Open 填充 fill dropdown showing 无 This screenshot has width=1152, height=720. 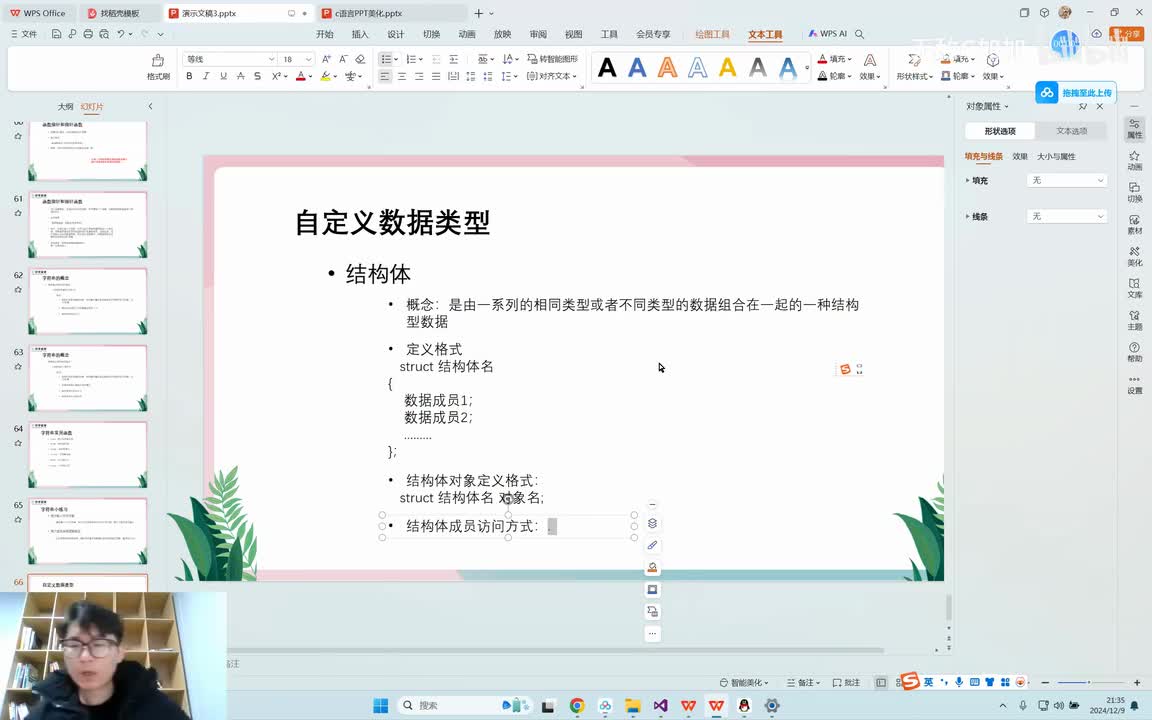(x=1067, y=180)
